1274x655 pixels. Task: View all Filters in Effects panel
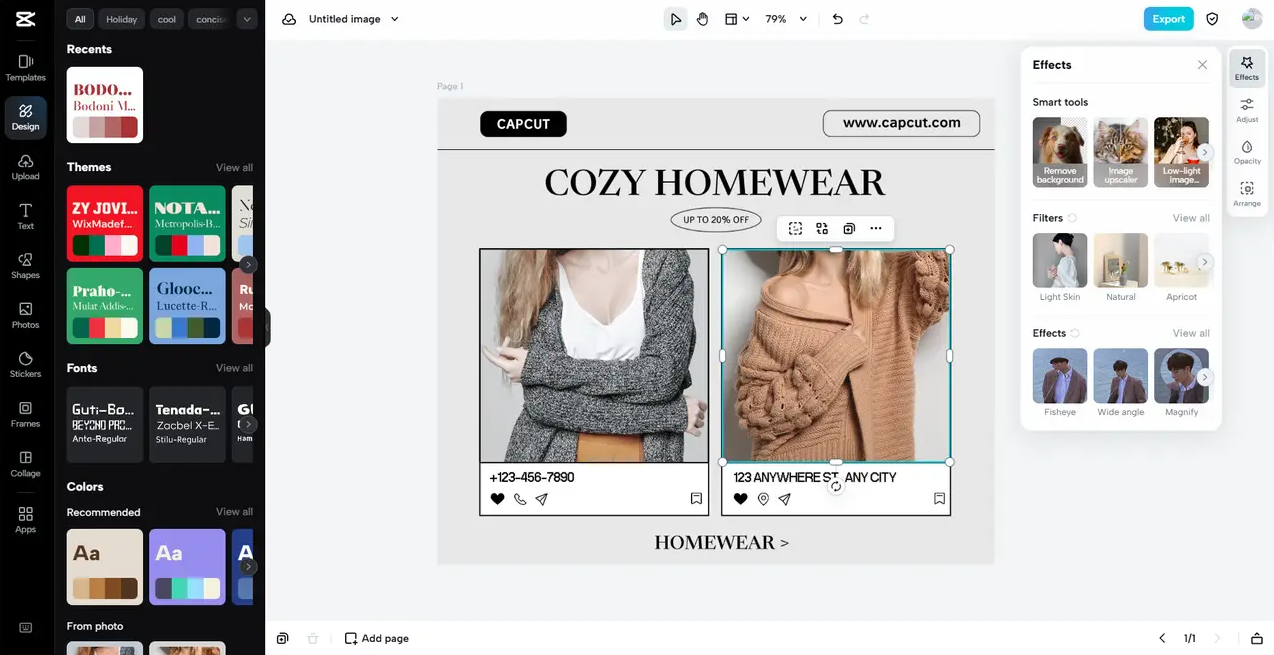tap(1191, 218)
